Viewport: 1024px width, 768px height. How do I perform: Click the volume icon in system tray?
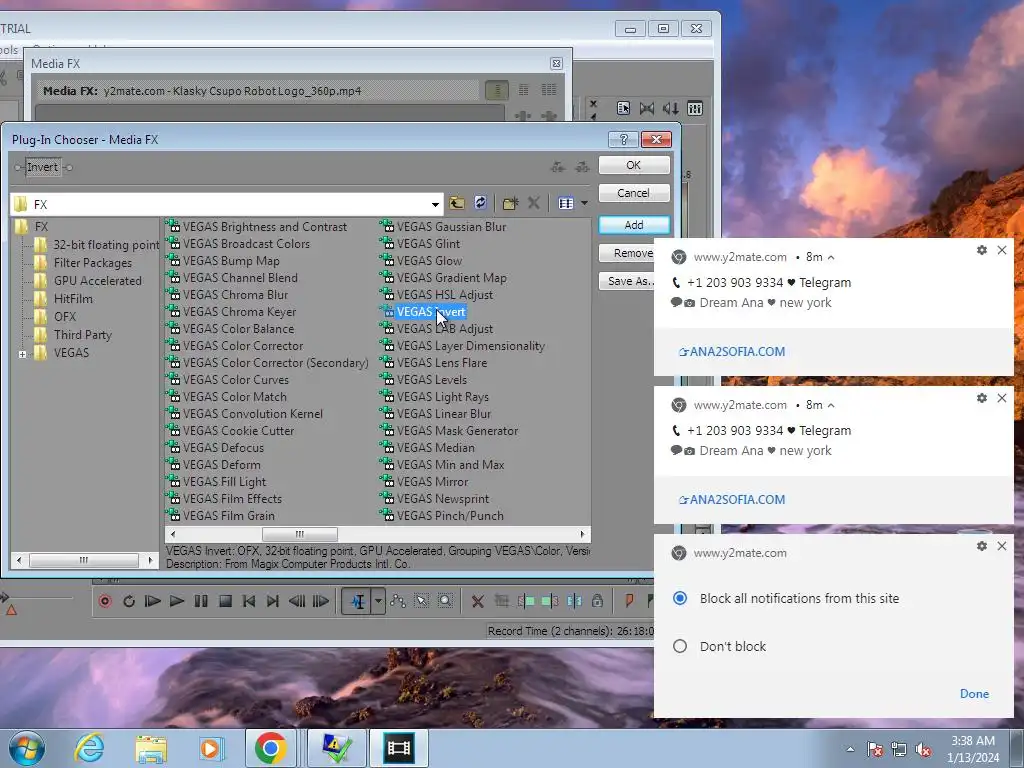pyautogui.click(x=923, y=750)
